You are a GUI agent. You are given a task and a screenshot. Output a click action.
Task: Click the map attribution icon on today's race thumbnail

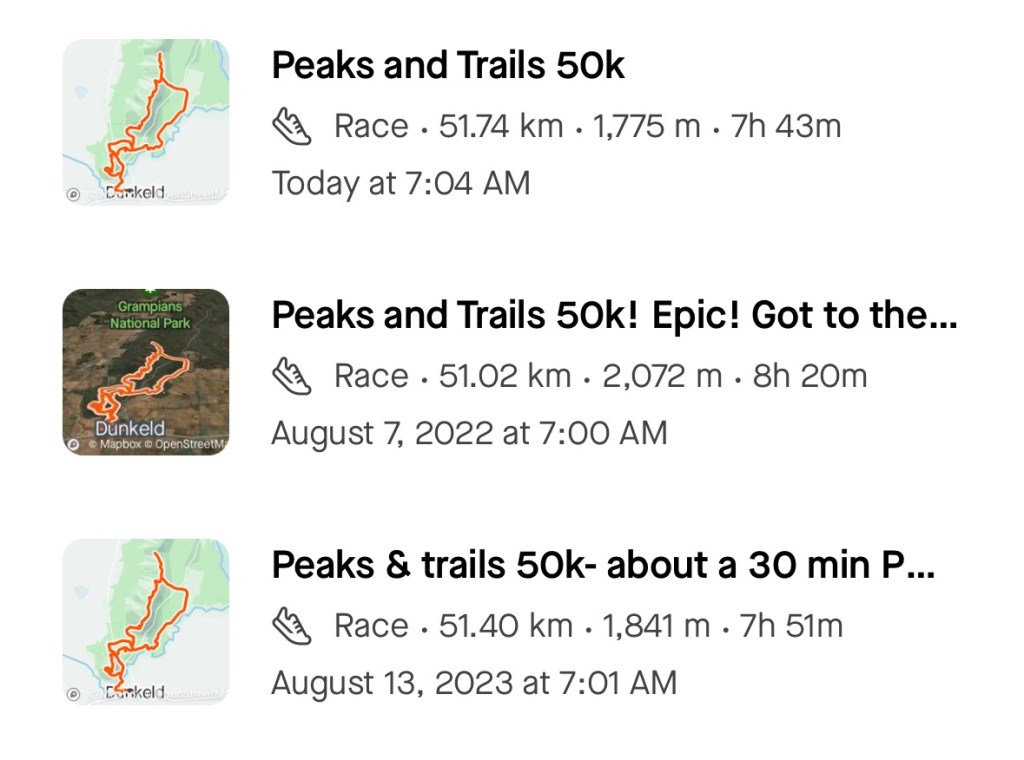(73, 195)
